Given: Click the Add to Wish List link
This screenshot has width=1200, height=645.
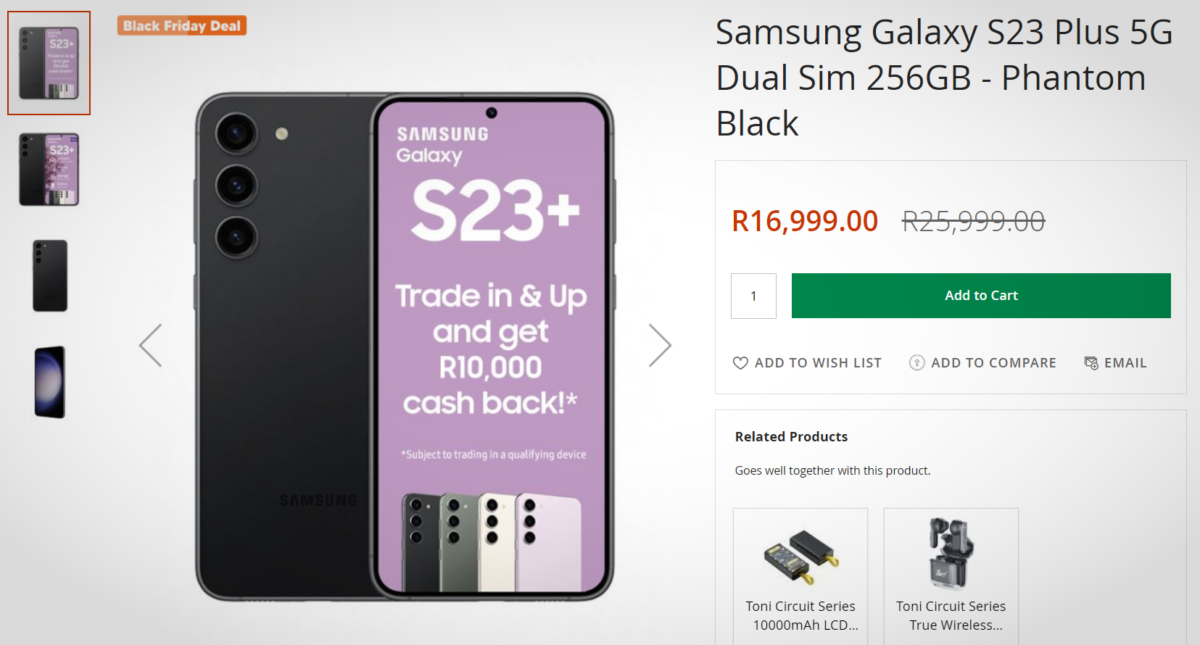Looking at the screenshot, I should 818,363.
